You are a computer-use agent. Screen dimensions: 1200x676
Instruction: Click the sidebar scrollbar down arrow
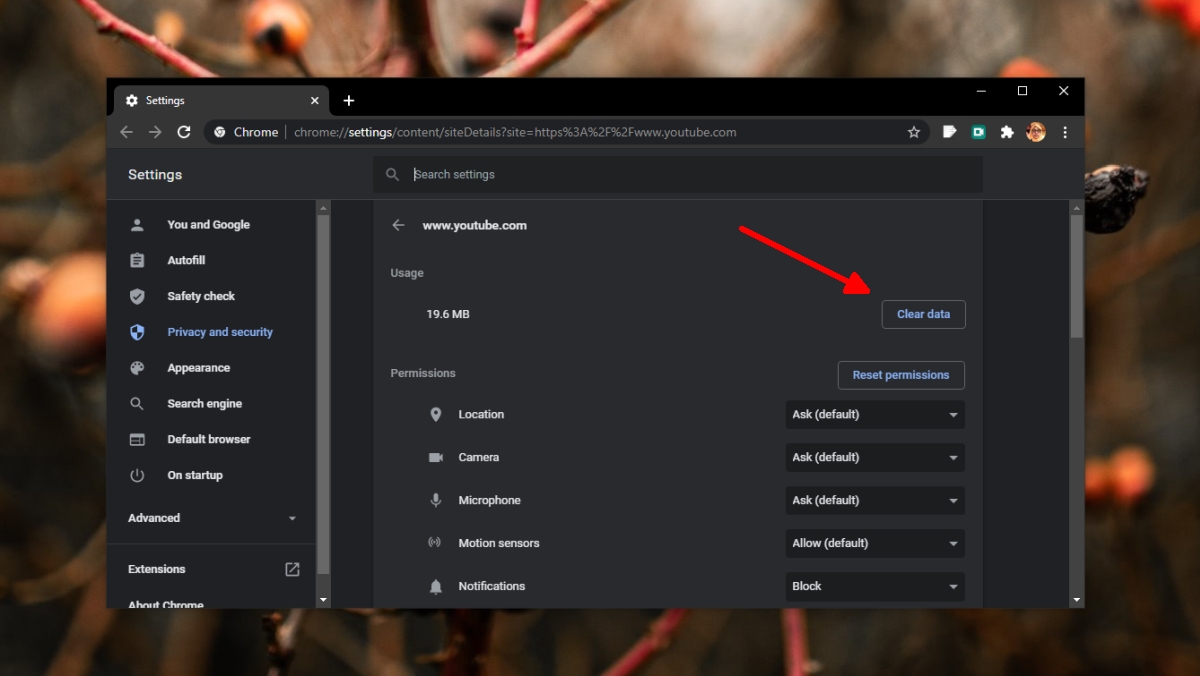click(x=322, y=599)
